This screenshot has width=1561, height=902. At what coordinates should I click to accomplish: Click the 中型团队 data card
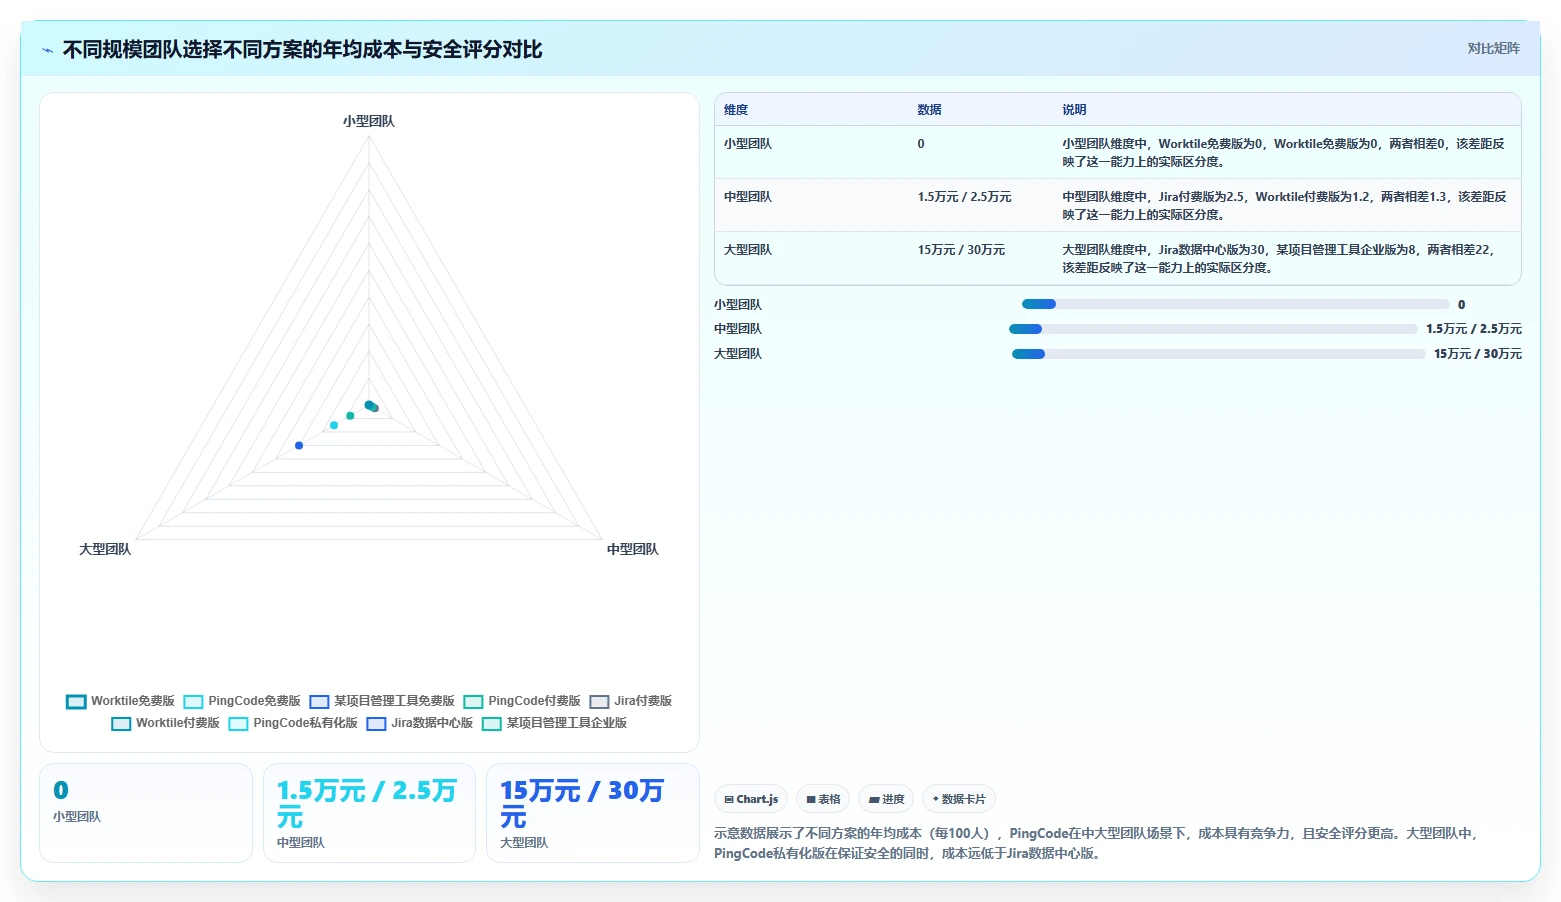click(x=369, y=812)
